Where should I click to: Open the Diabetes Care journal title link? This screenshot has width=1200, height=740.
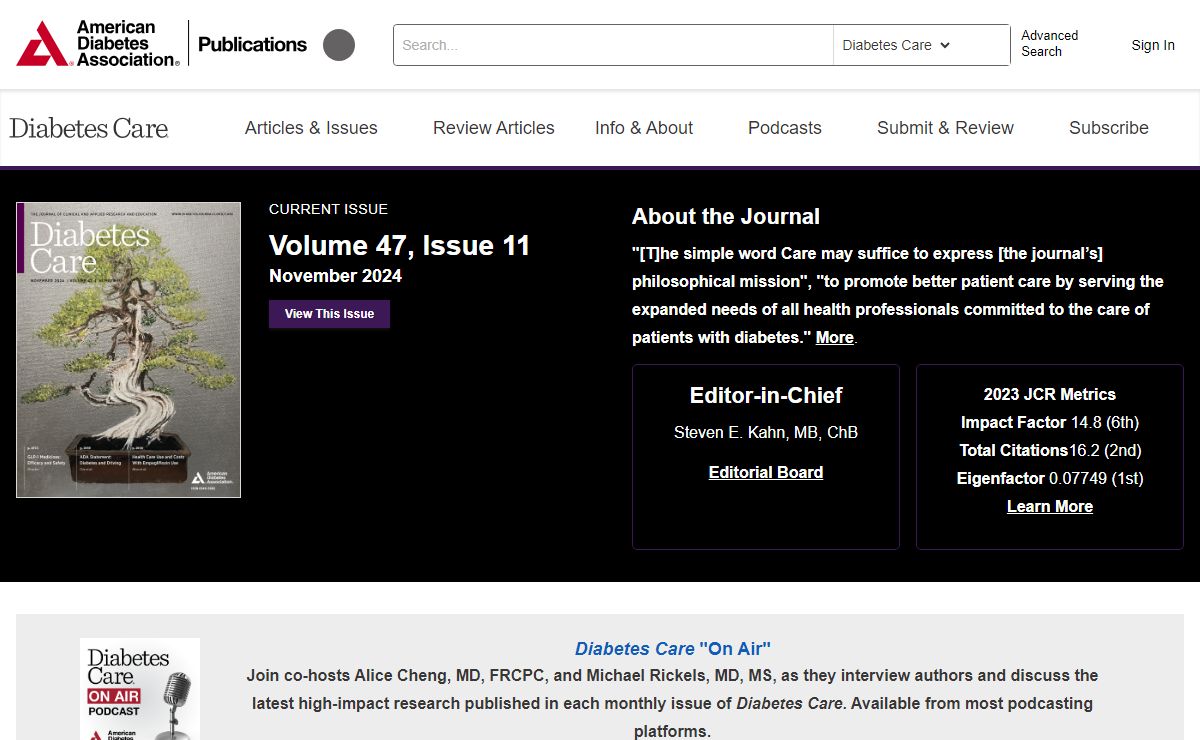click(x=89, y=128)
